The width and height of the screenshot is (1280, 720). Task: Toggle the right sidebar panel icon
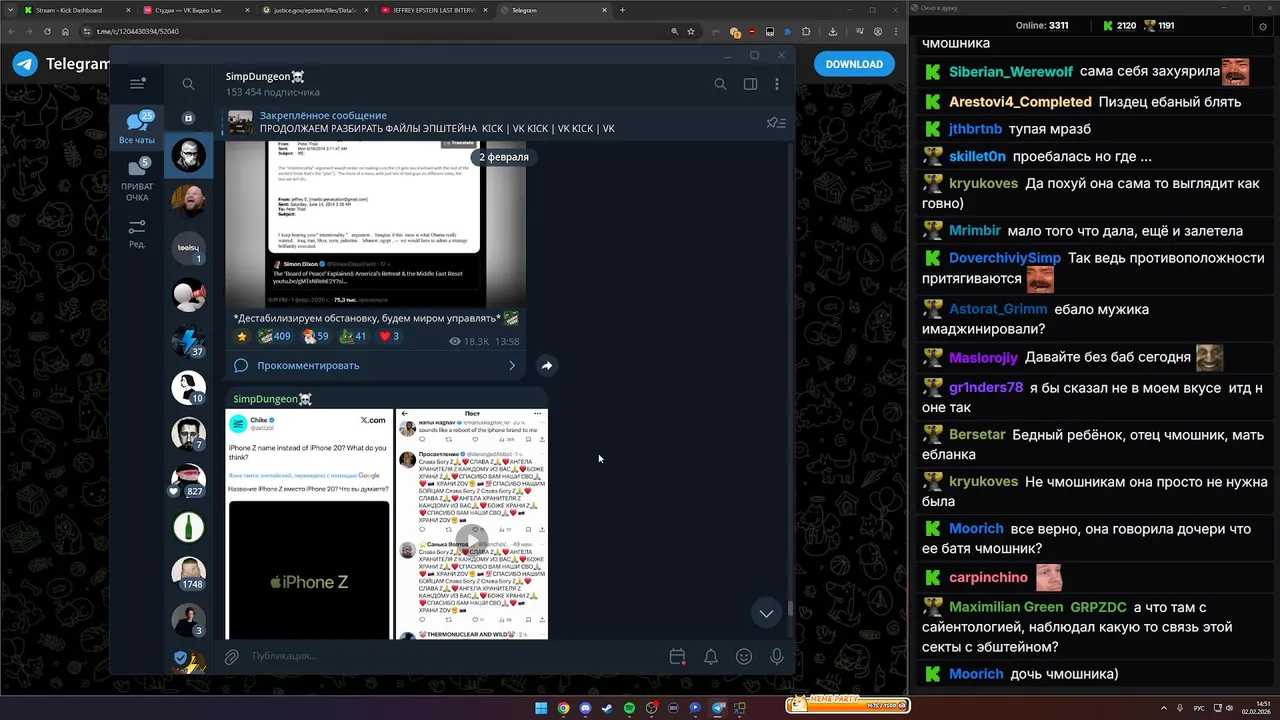click(x=750, y=84)
